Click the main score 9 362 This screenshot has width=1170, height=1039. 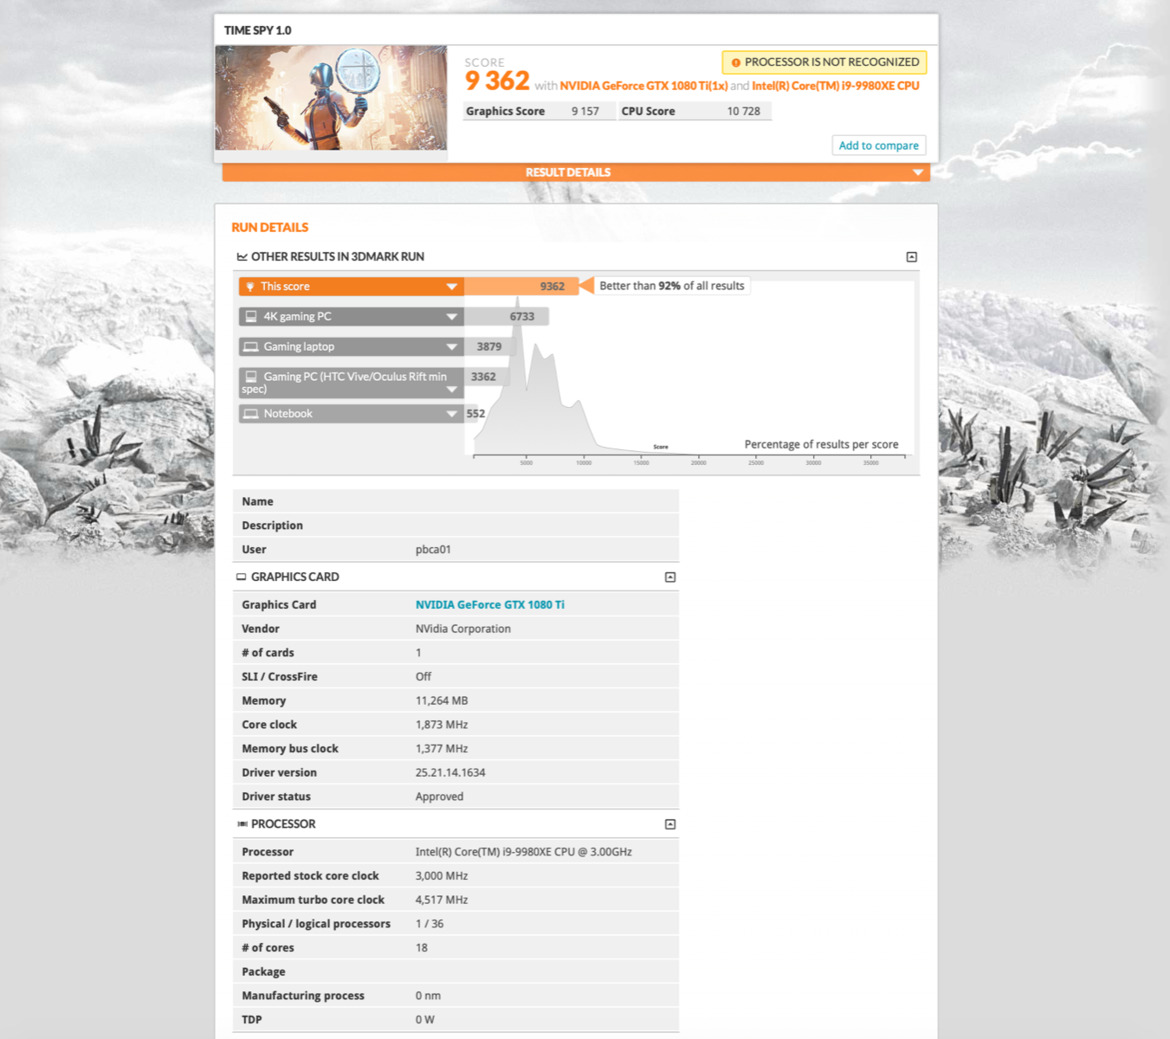[497, 81]
